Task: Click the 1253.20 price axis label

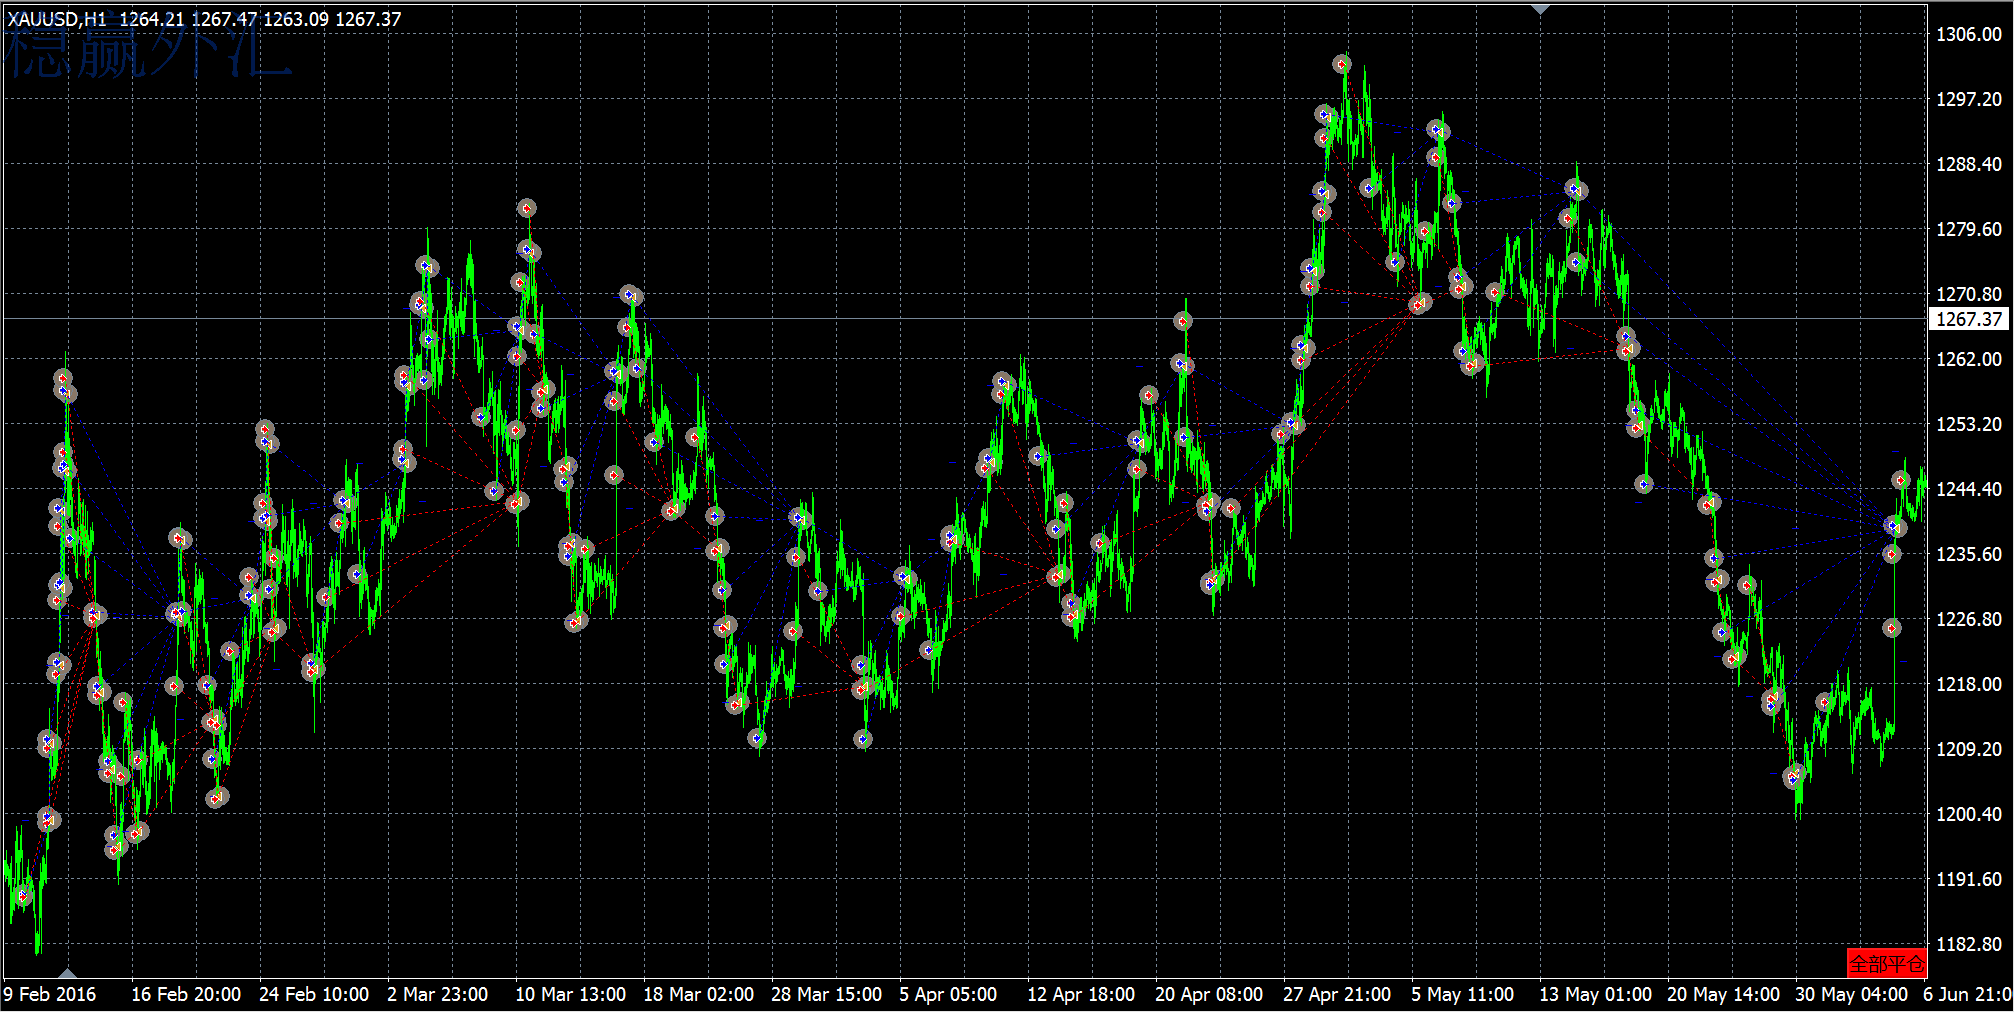Action: 1969,424
